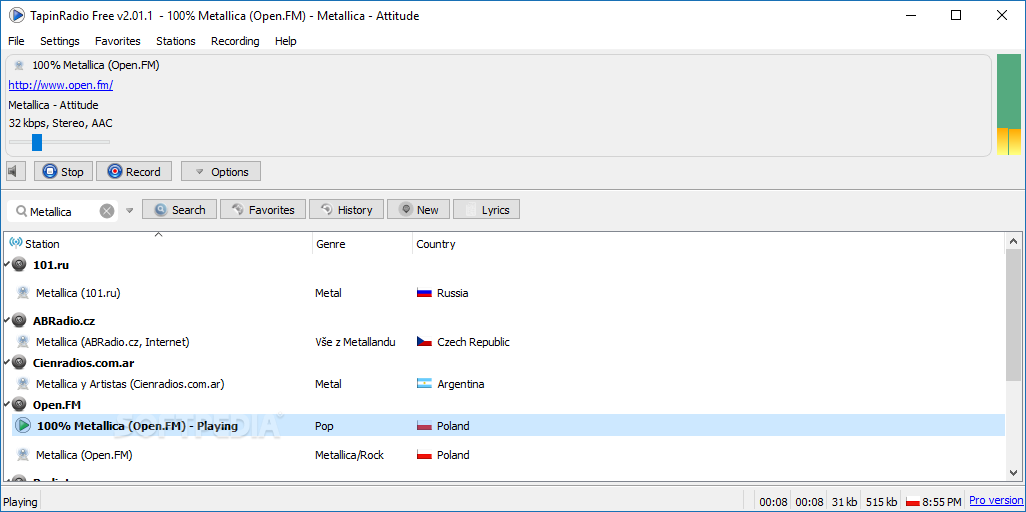Open the Recording menu
The image size is (1026, 512).
(x=235, y=41)
